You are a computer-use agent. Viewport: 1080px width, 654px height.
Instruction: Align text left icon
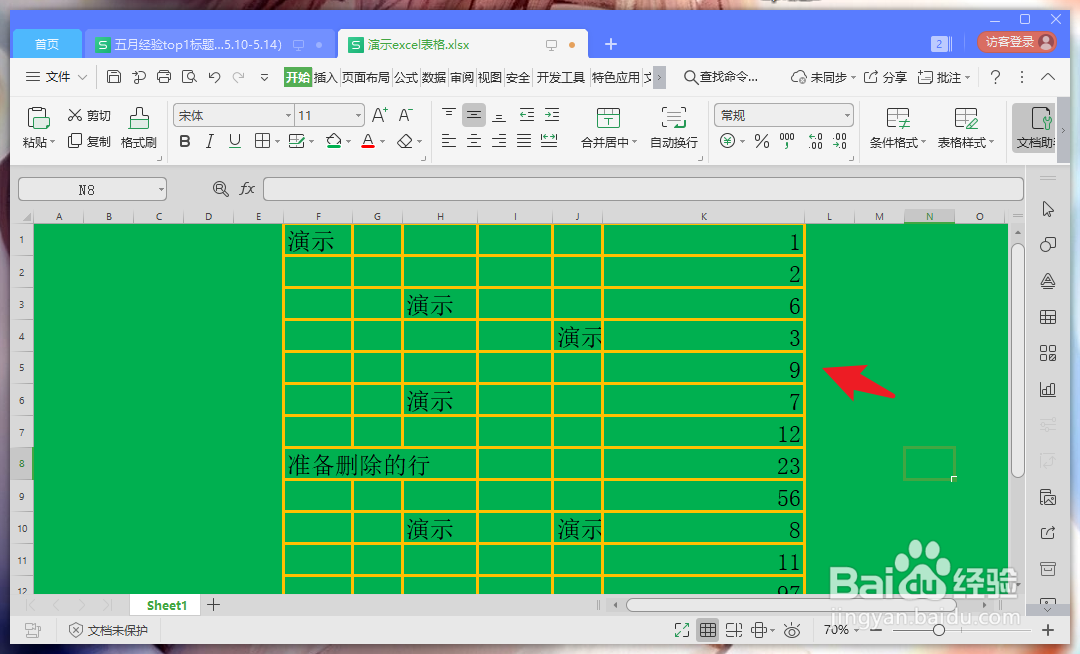click(x=448, y=141)
